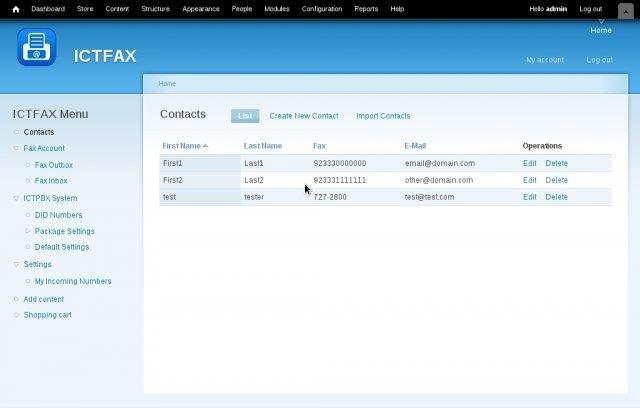
Task: Click the test@test.com cell
Action: click(x=429, y=197)
